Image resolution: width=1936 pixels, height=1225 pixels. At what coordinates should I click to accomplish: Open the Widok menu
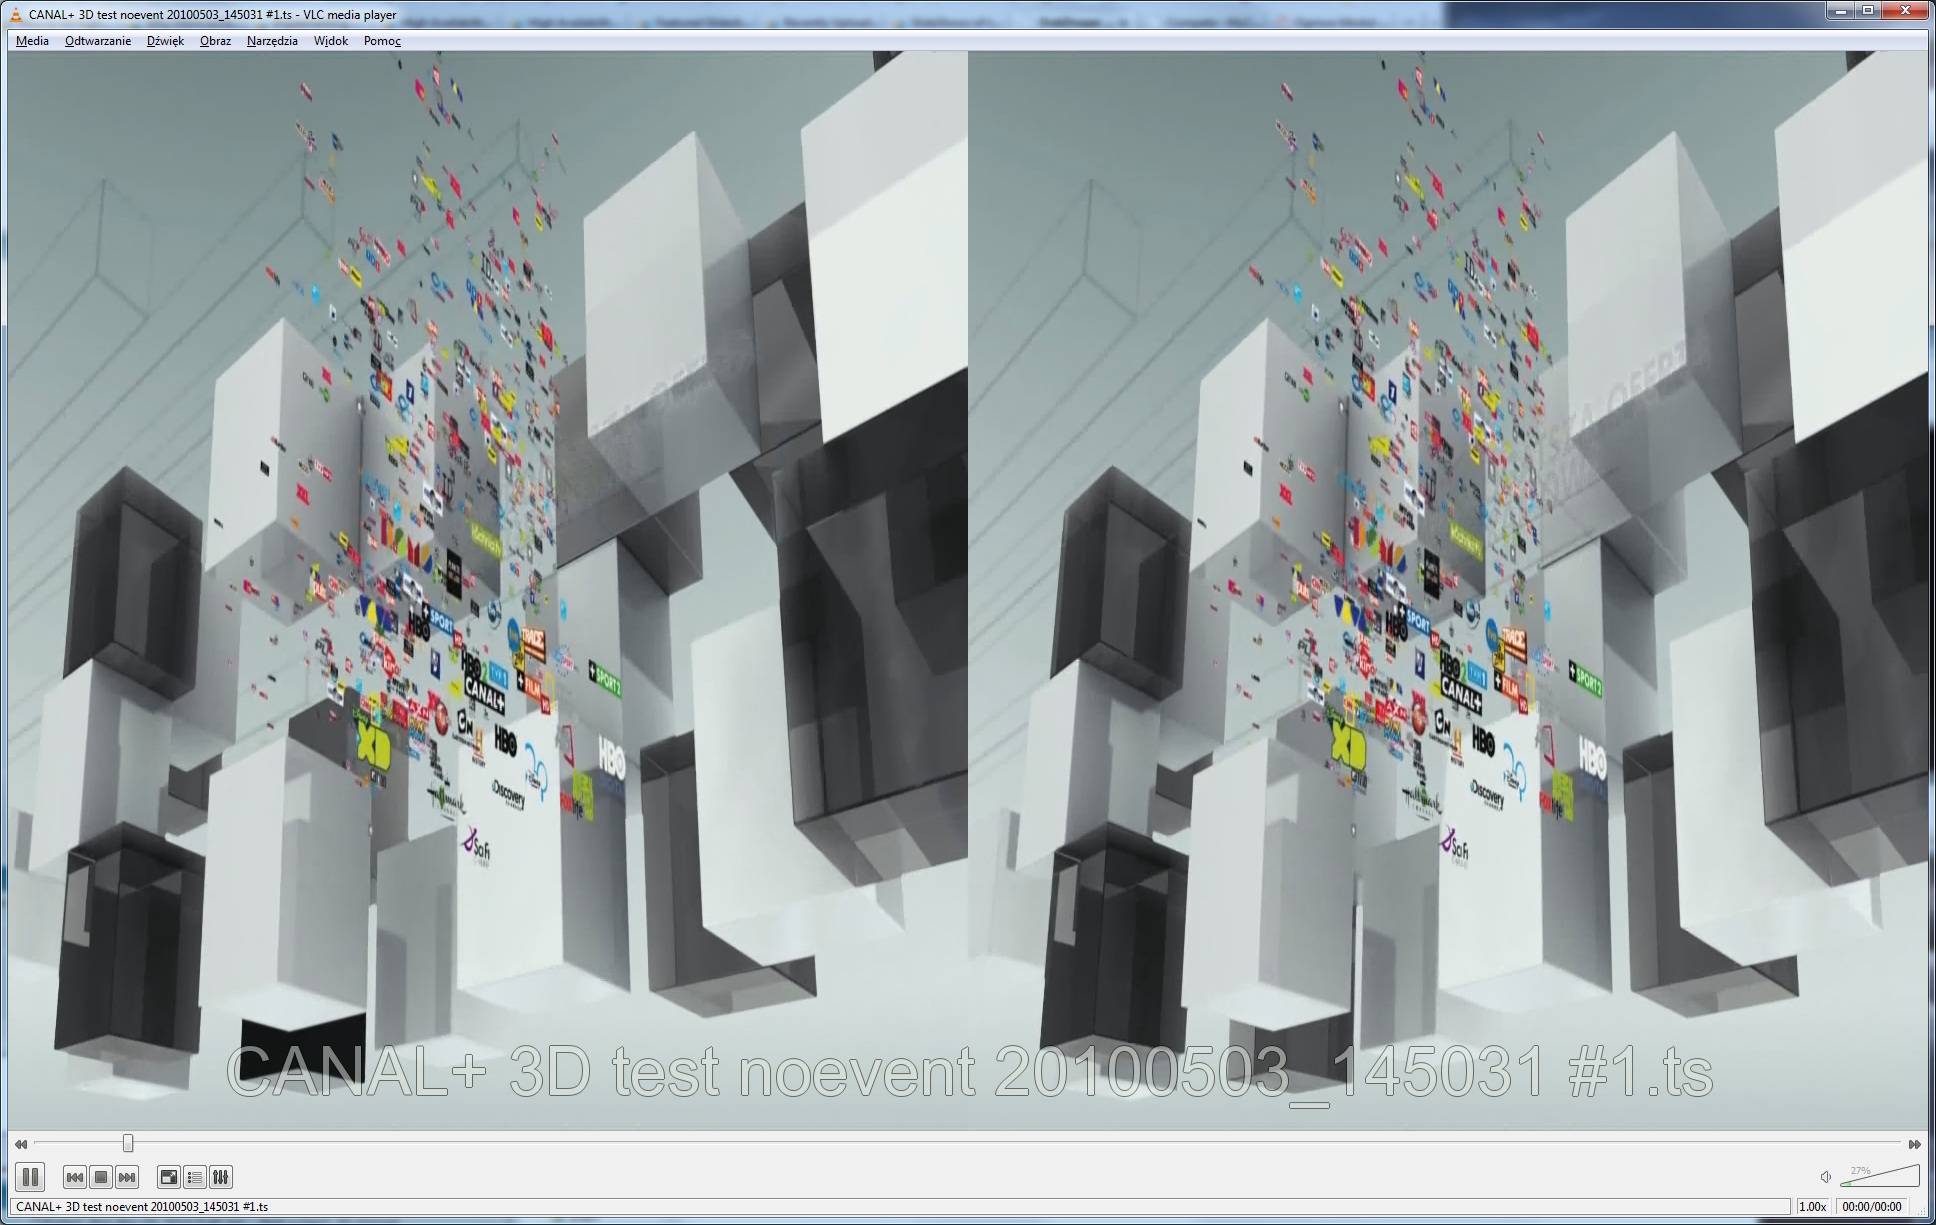(x=330, y=41)
